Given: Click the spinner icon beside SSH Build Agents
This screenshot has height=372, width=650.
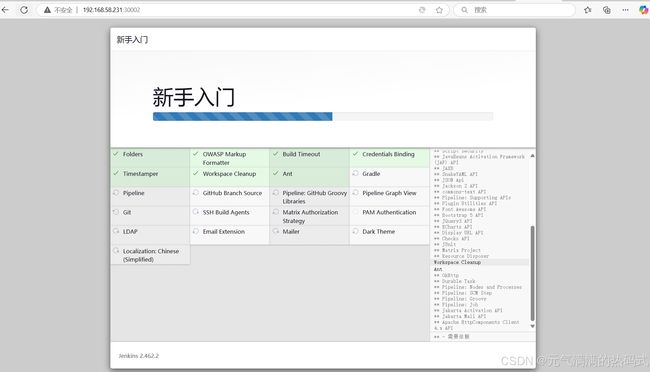Looking at the screenshot, I should pos(195,212).
